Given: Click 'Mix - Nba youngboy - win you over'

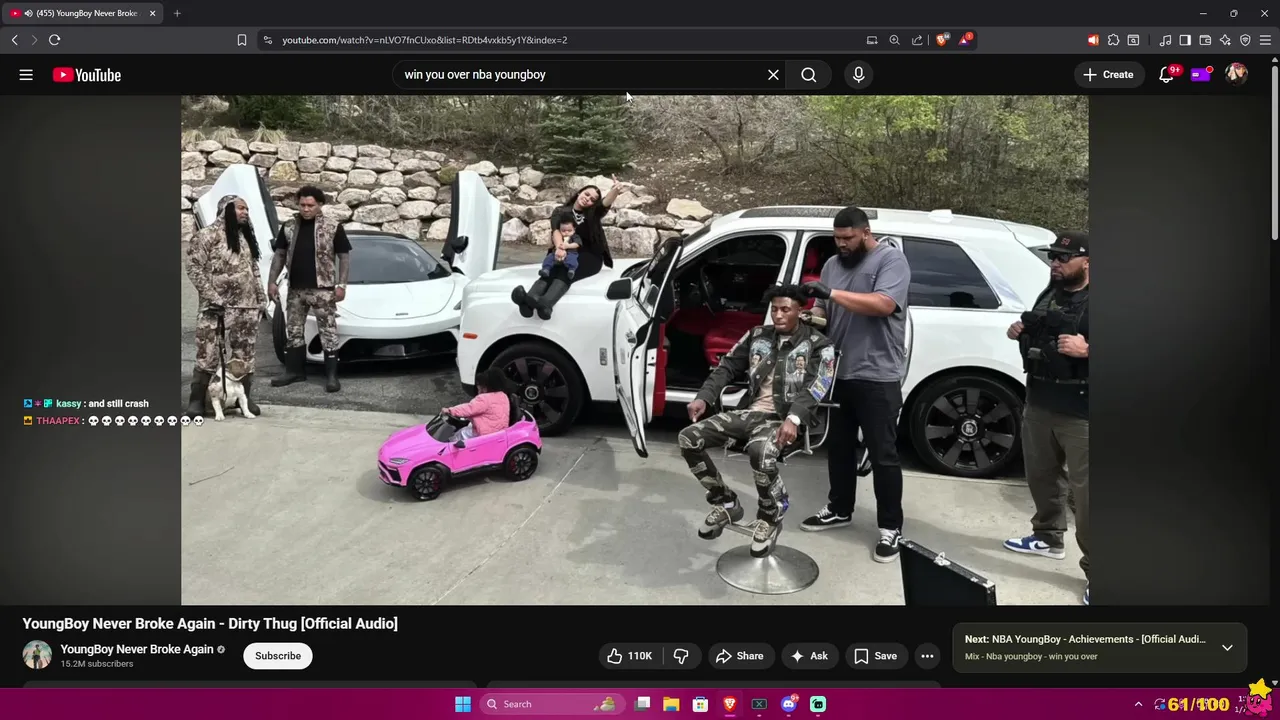Looking at the screenshot, I should click(1031, 657).
